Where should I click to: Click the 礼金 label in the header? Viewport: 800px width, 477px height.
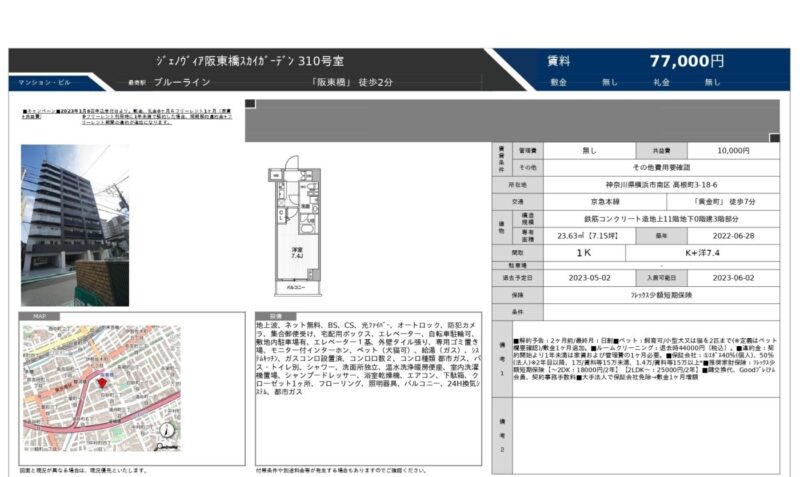(x=661, y=83)
